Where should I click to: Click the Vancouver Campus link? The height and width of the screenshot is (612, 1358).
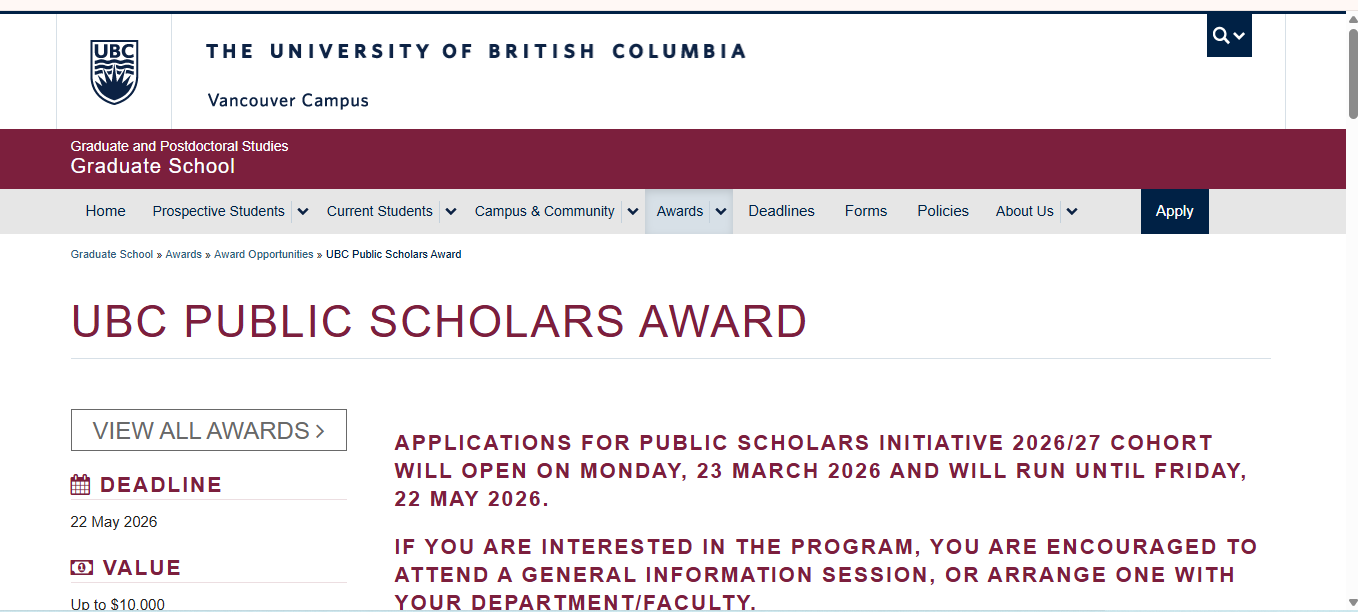pyautogui.click(x=287, y=100)
